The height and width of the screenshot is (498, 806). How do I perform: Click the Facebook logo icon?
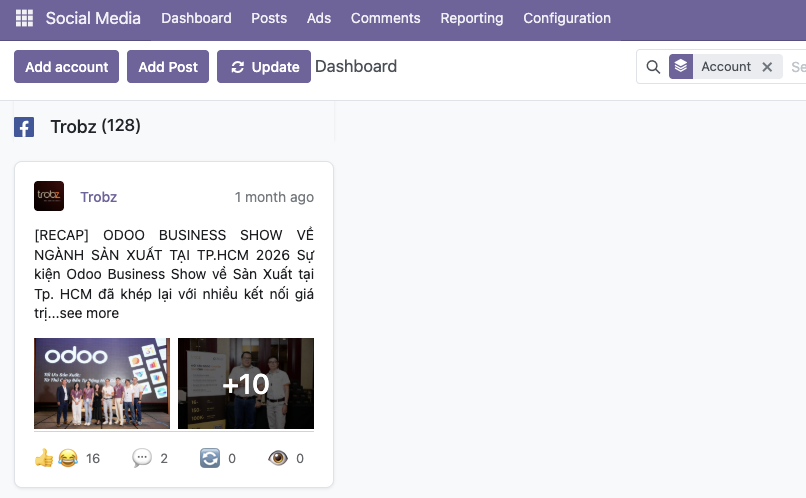(24, 127)
